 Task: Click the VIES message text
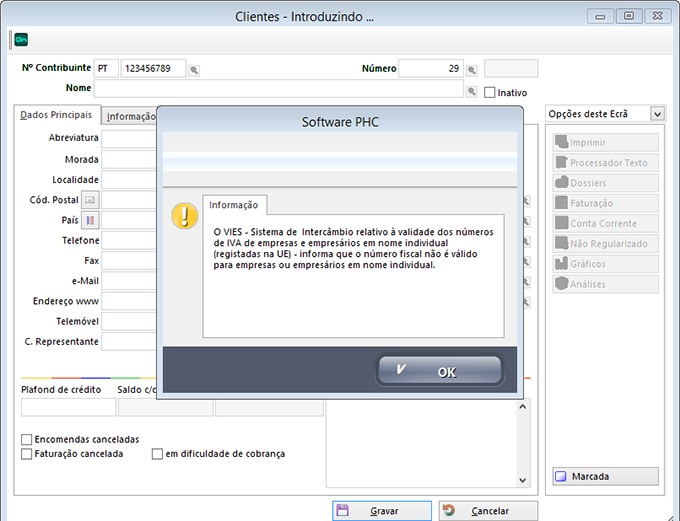click(353, 249)
